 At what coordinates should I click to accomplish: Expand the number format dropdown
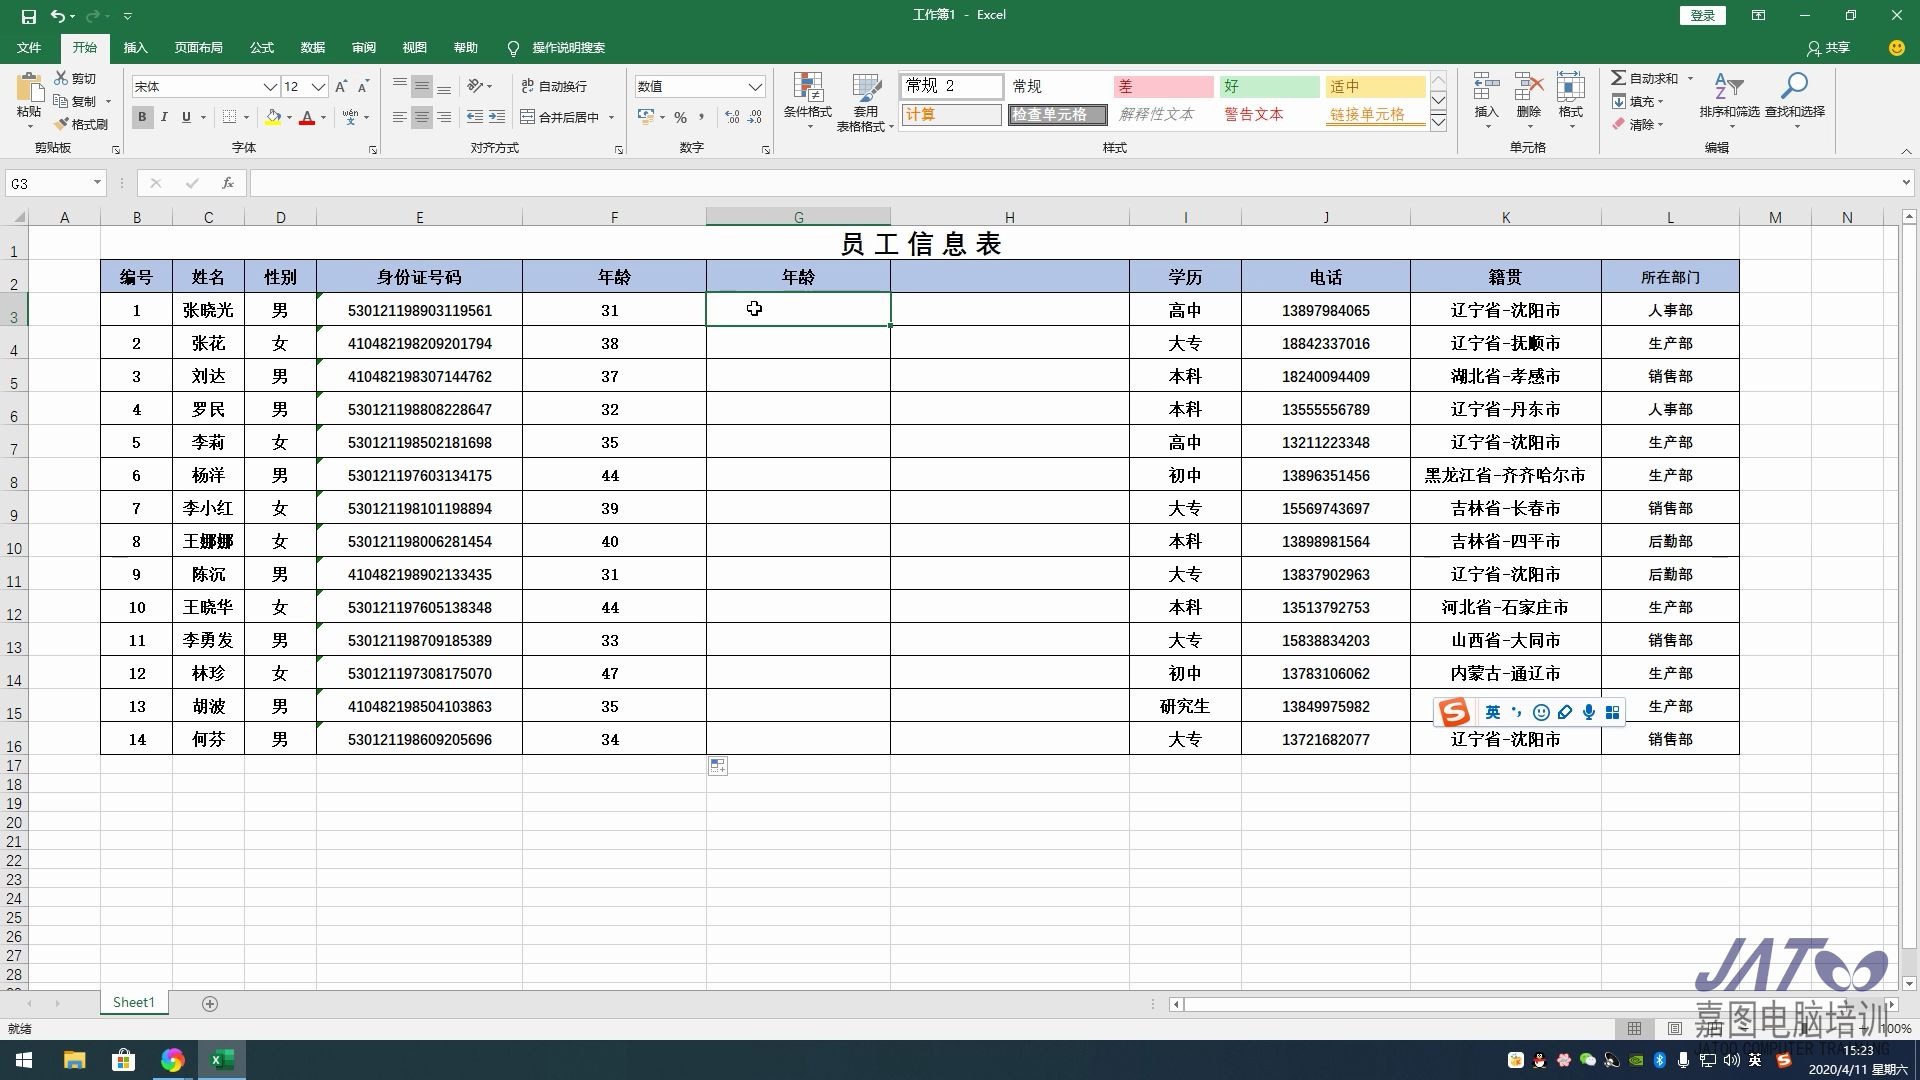click(x=755, y=87)
